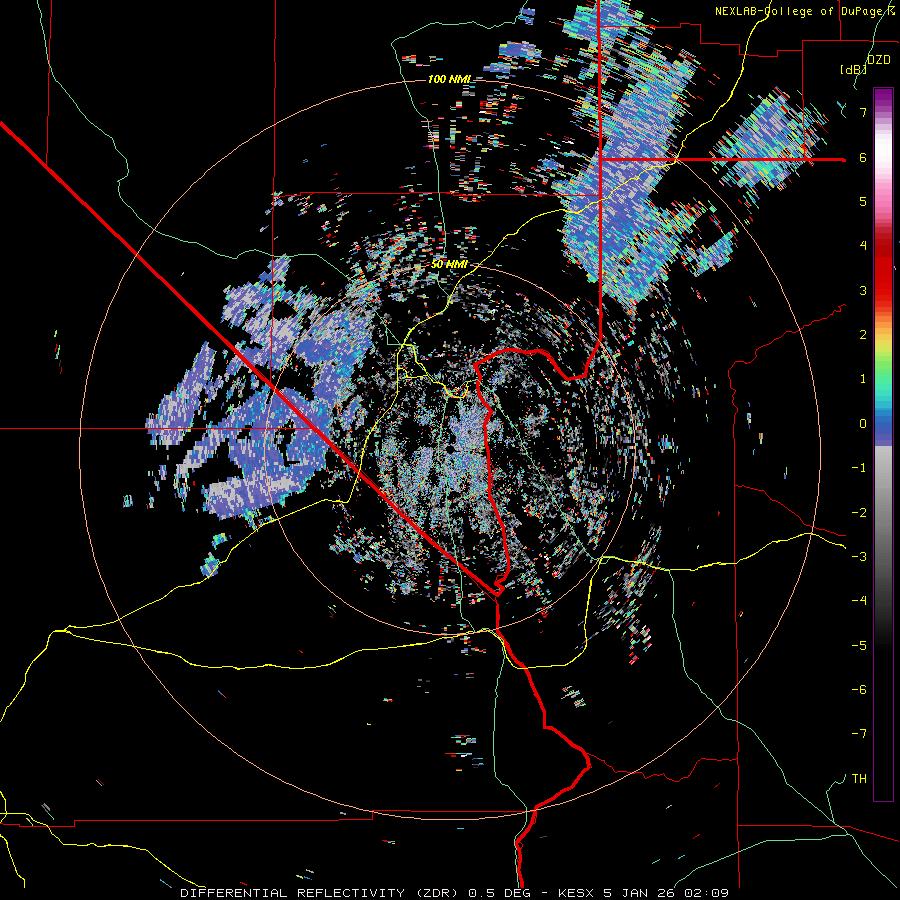The height and width of the screenshot is (900, 900).
Task: Select the "-1" scale label
Action: [x=859, y=468]
